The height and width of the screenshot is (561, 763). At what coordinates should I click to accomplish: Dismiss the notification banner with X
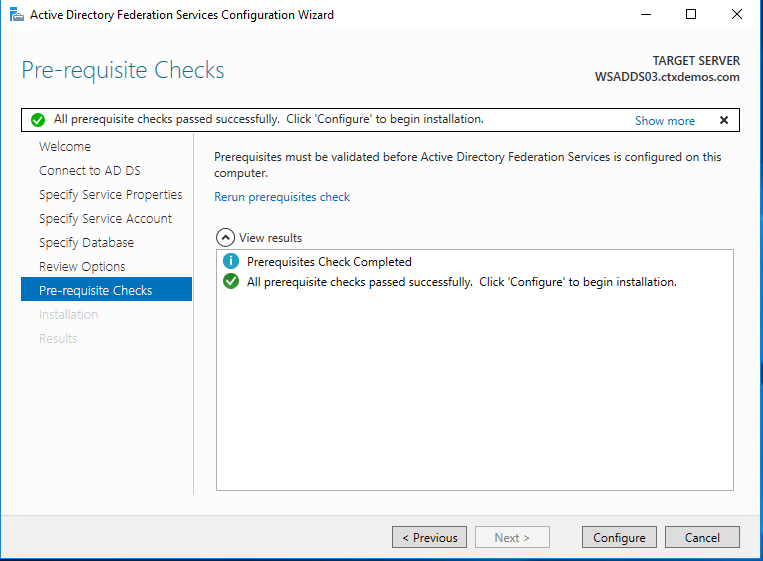[724, 120]
